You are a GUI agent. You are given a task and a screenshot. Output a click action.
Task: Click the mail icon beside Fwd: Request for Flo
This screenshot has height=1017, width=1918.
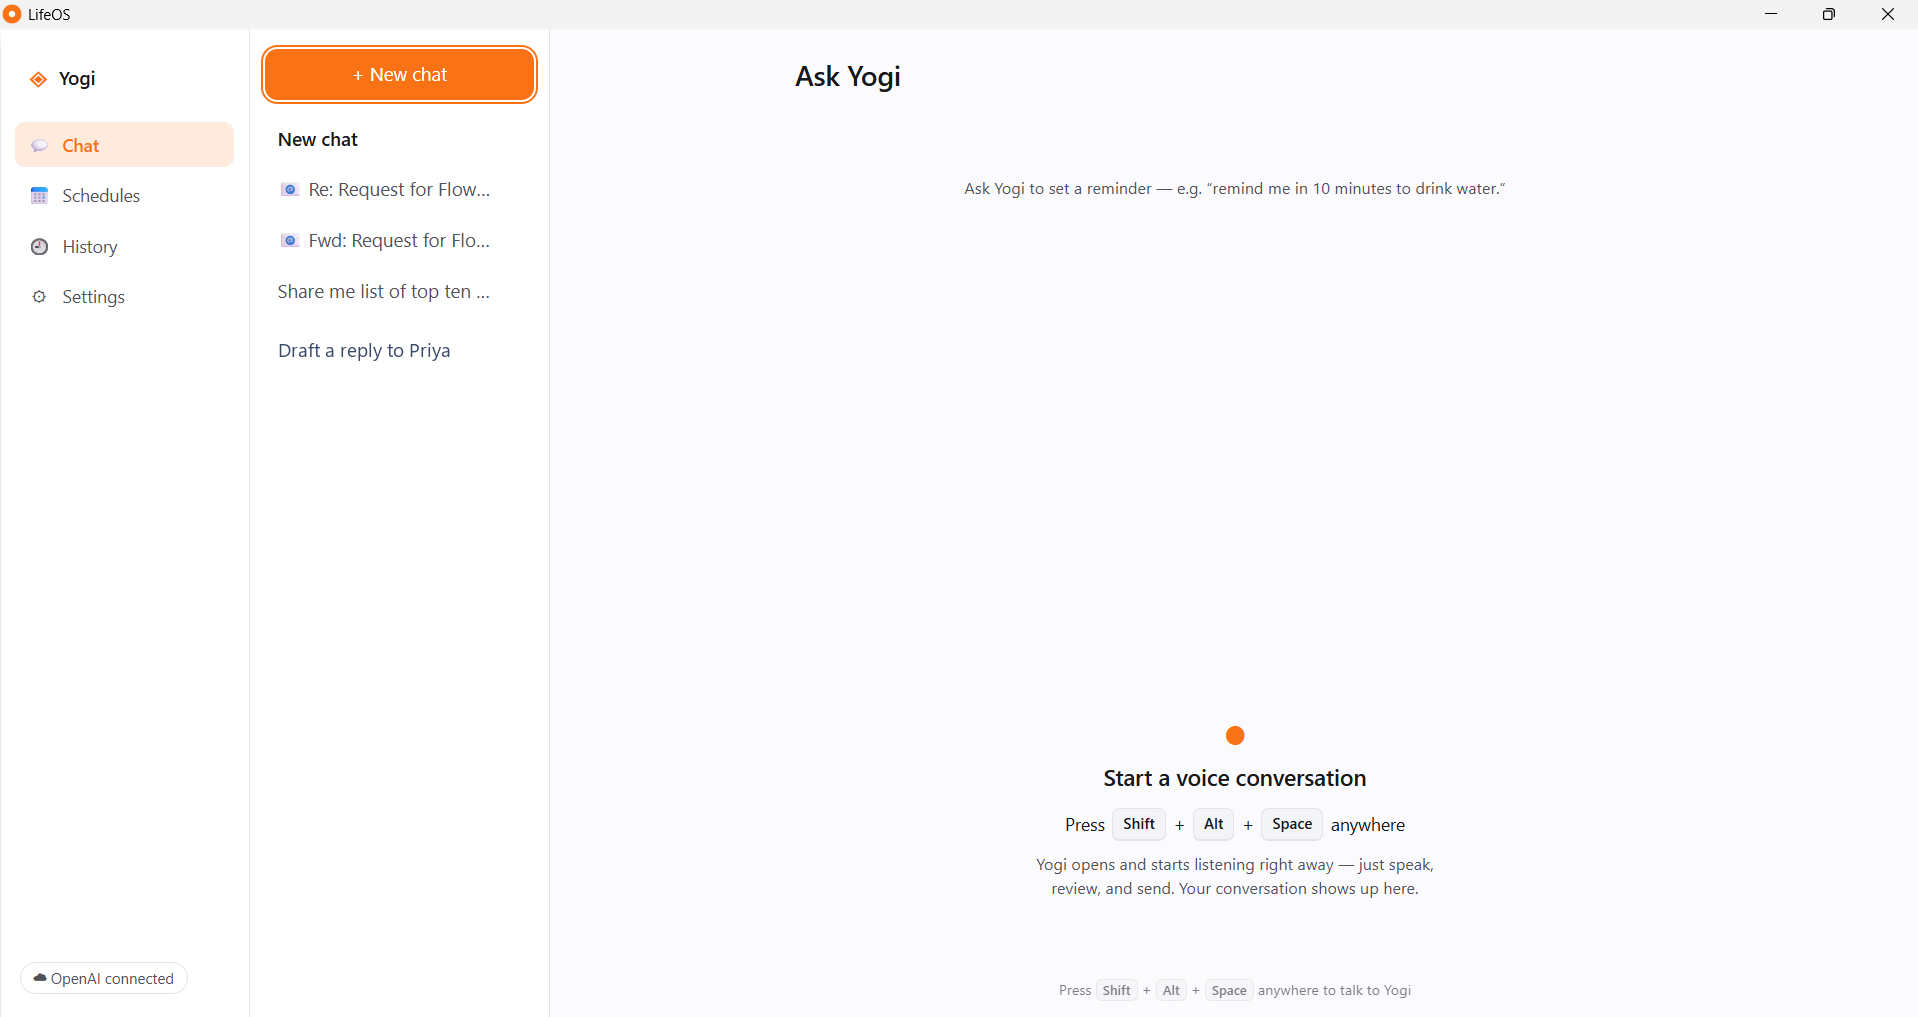coord(290,241)
